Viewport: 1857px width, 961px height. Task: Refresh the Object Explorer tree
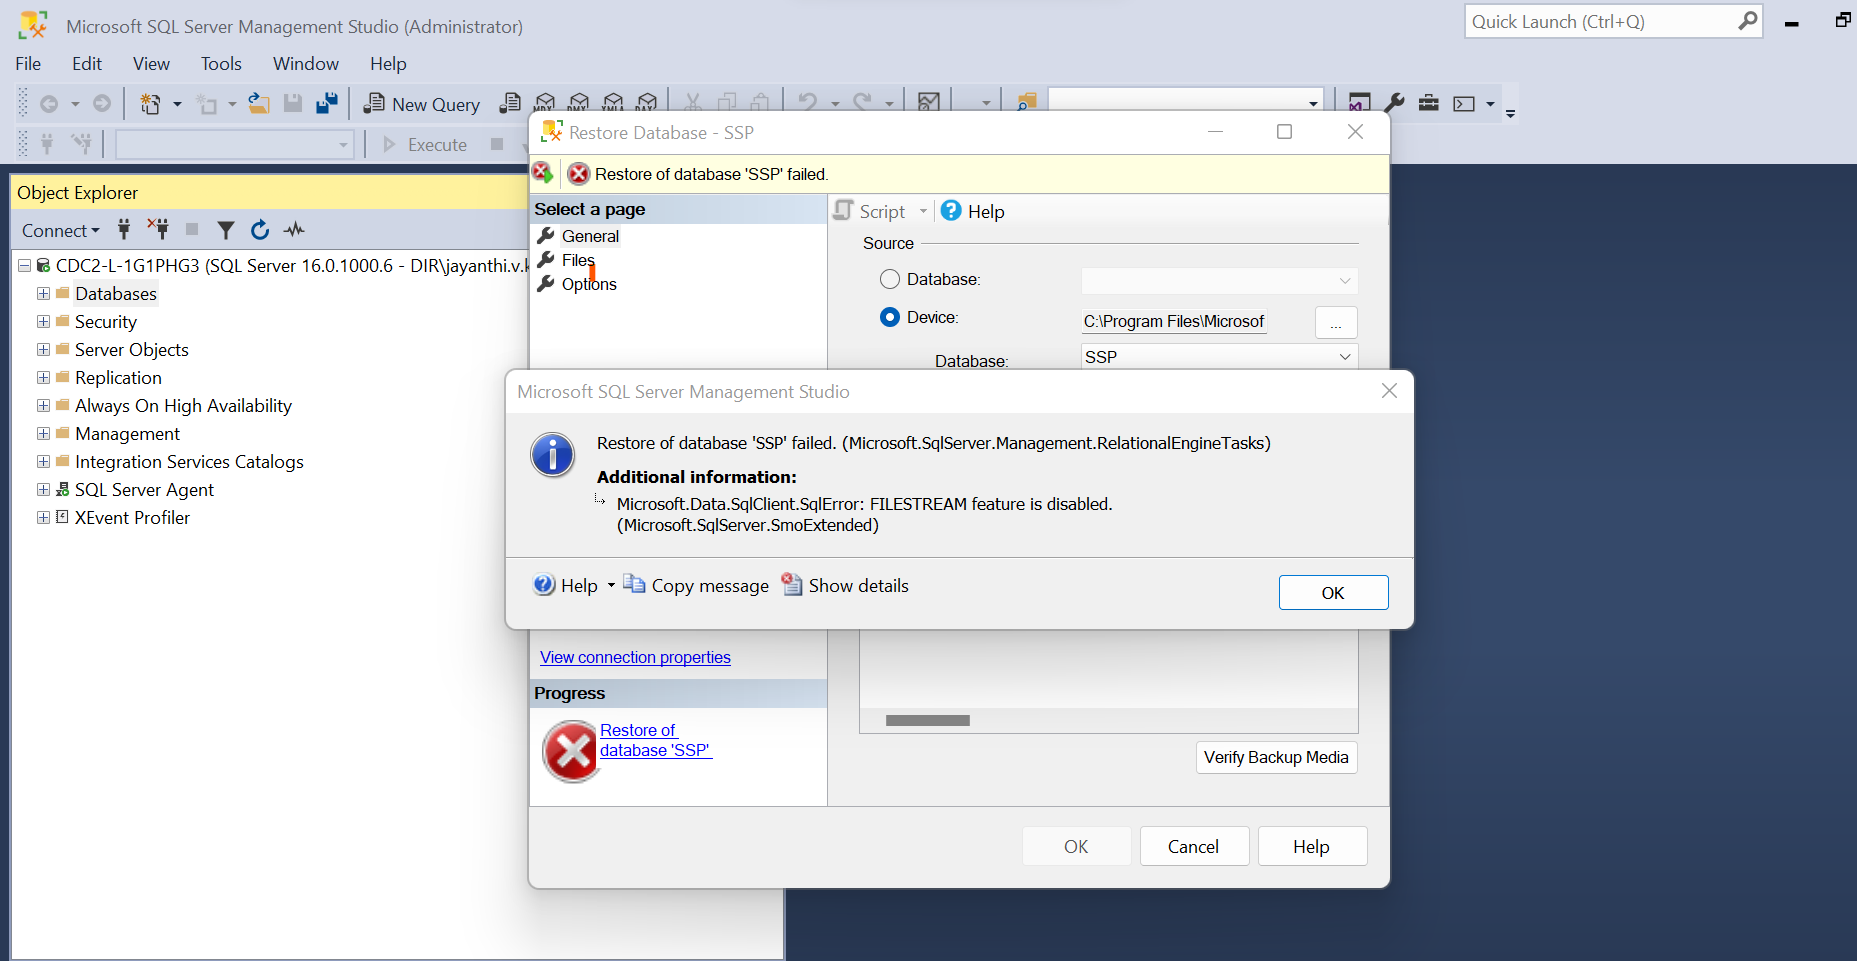pos(260,230)
